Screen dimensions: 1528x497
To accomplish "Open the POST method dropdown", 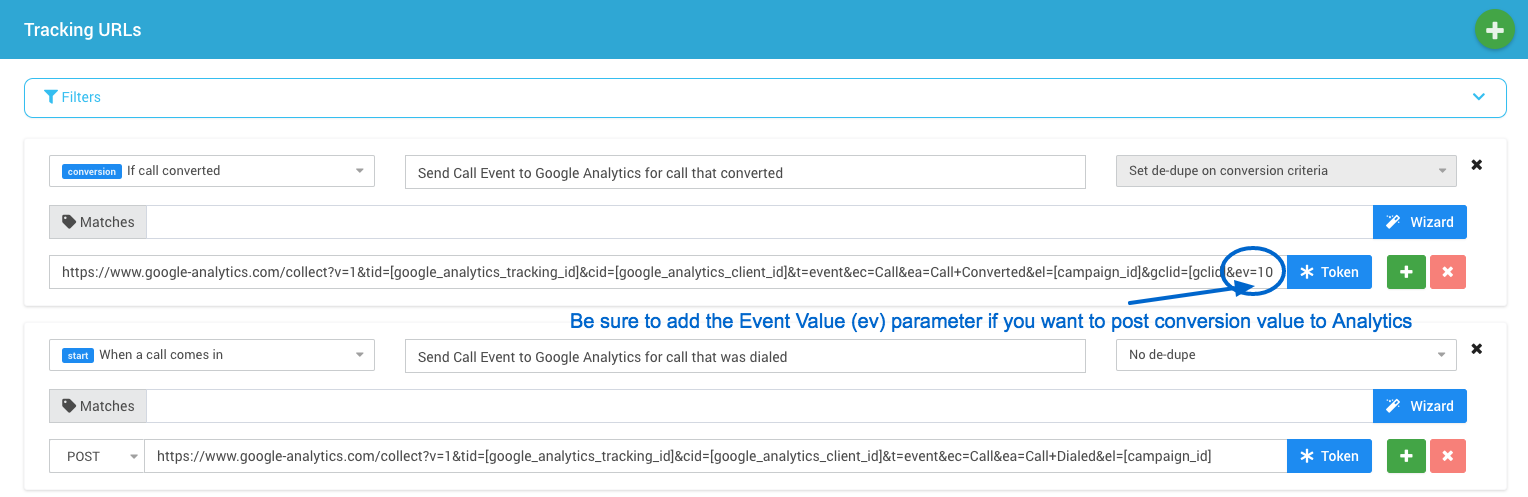I will 97,456.
